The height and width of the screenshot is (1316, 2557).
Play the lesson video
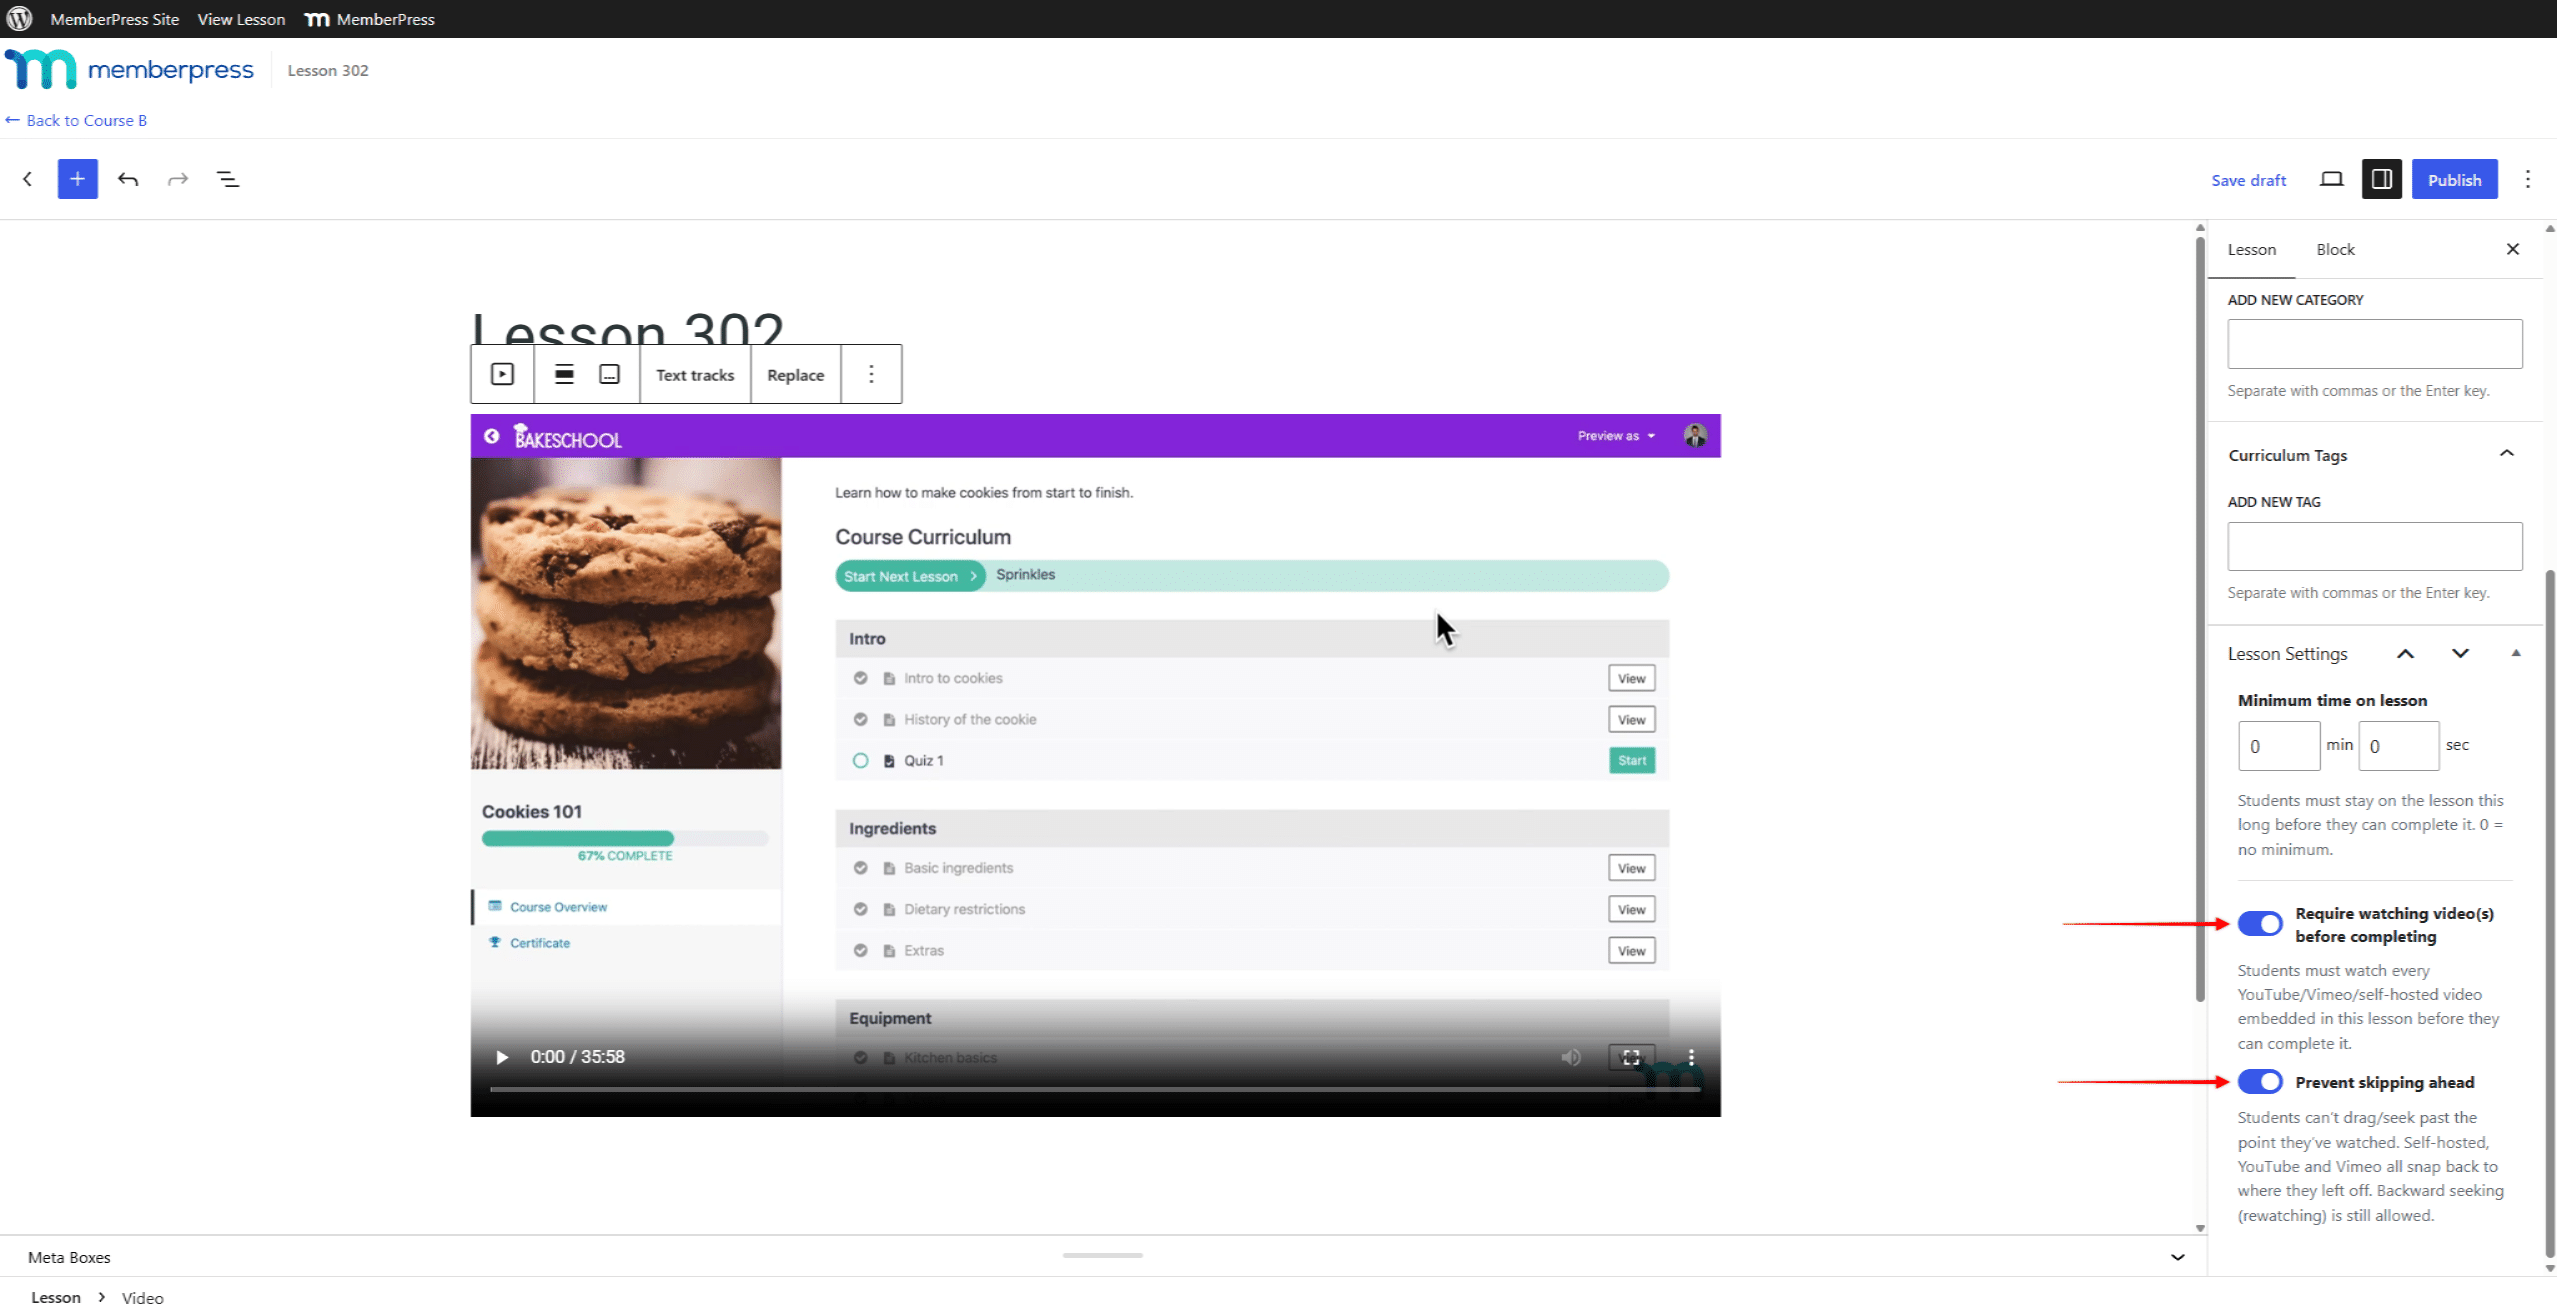(502, 1057)
